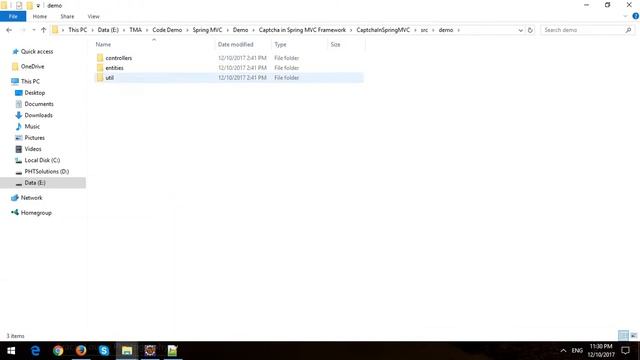640x360 pixels.
Task: Open Skype from taskbar
Action: 104,351
